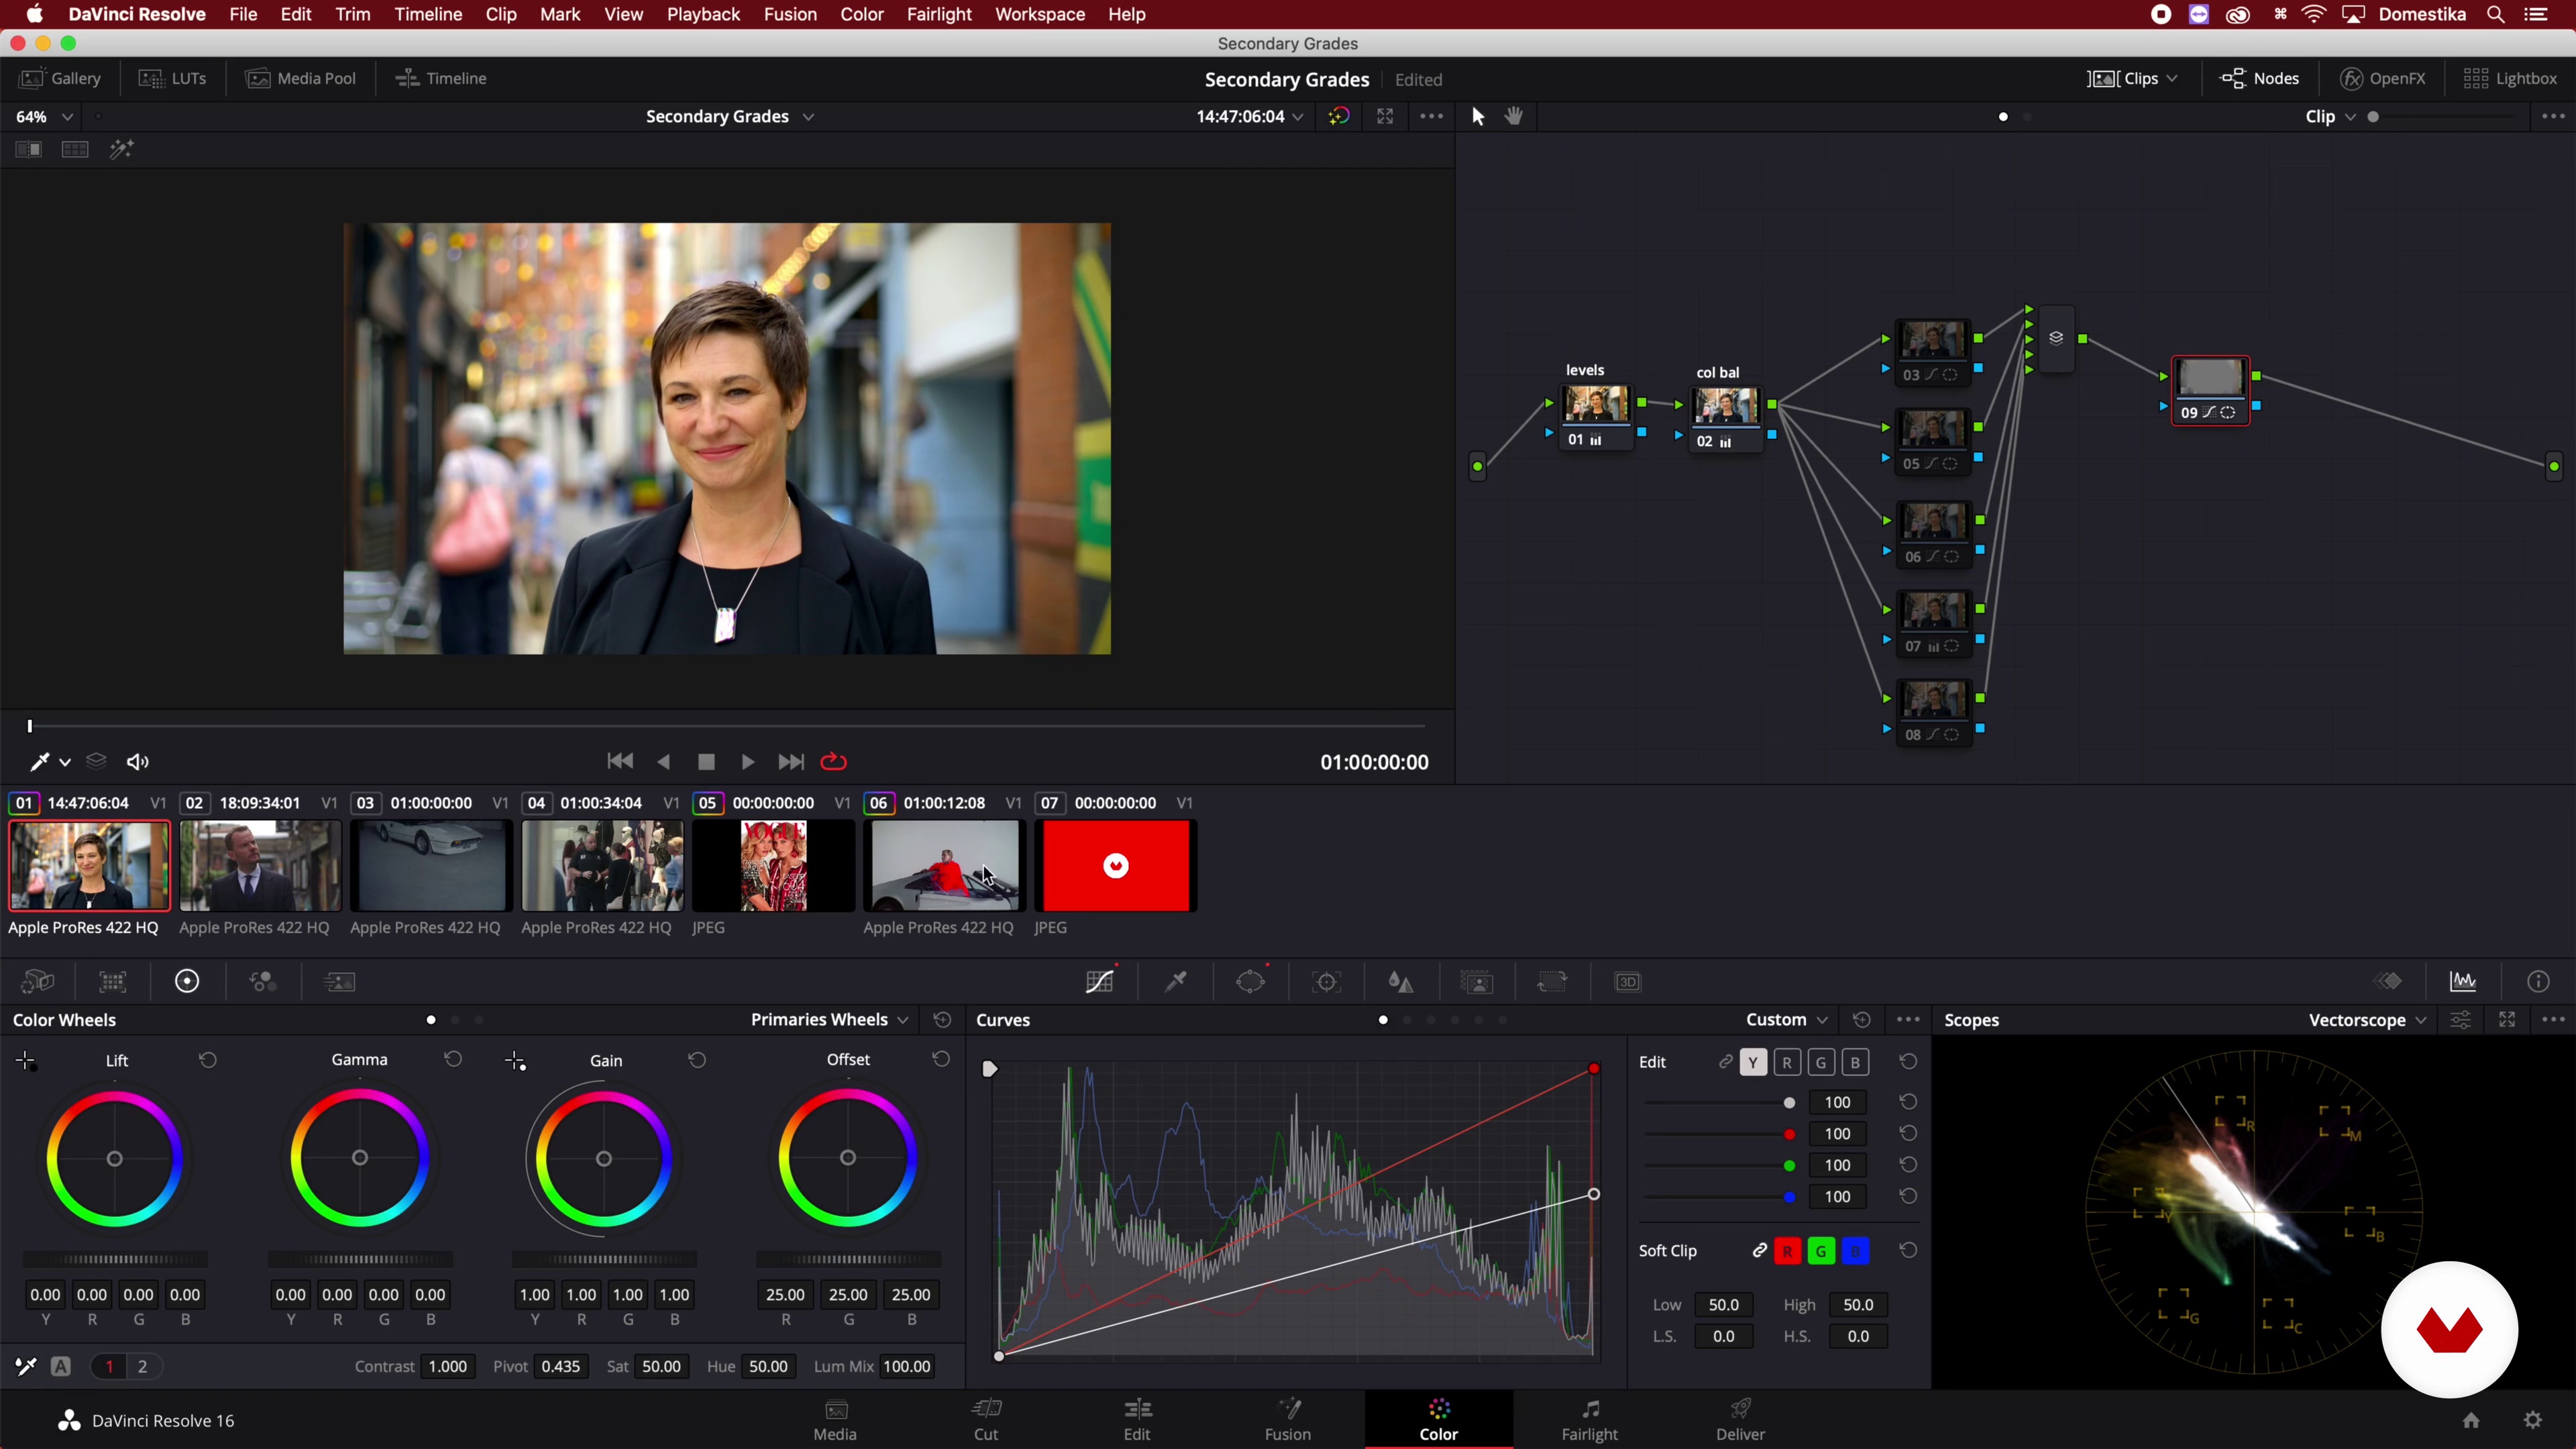Image resolution: width=2576 pixels, height=1449 pixels.
Task: Open the Sizing palette
Action: (x=1552, y=982)
